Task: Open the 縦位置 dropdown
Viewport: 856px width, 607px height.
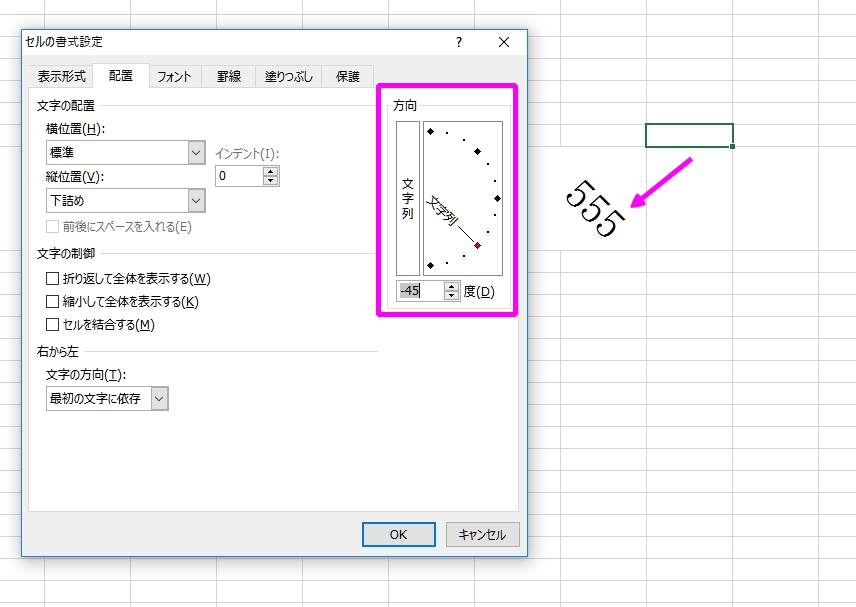Action: pos(196,201)
